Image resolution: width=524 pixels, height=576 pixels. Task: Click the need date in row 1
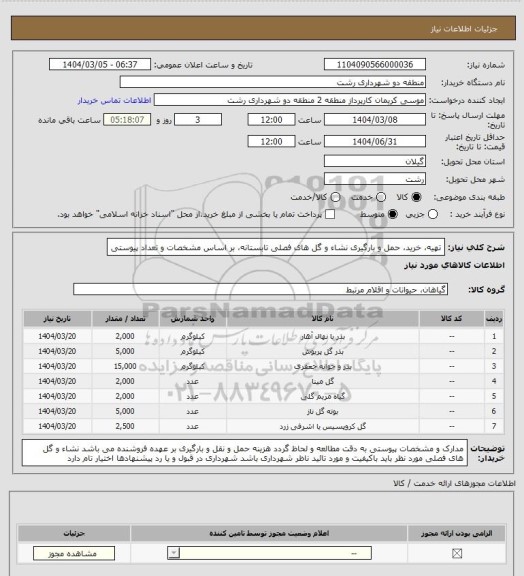pos(57,336)
